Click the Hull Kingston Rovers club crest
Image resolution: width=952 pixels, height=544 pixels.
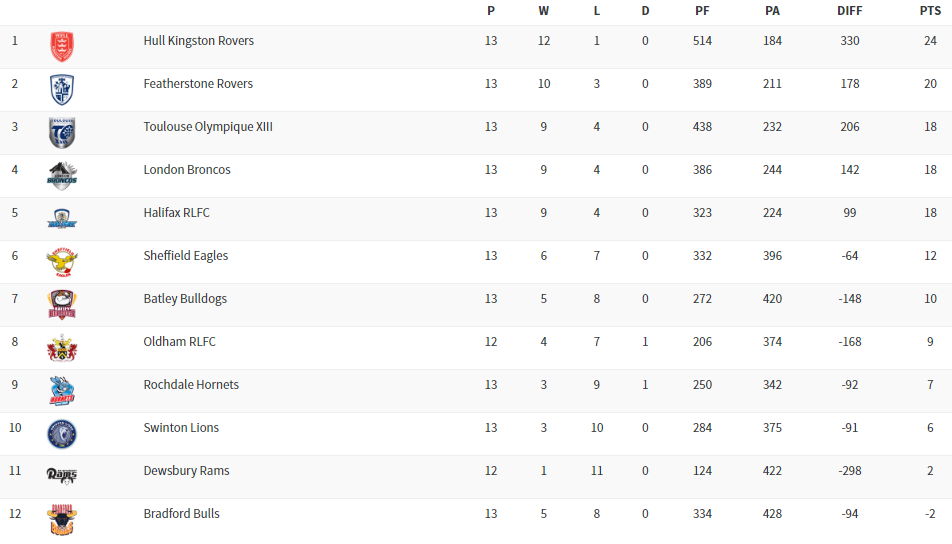click(x=62, y=46)
